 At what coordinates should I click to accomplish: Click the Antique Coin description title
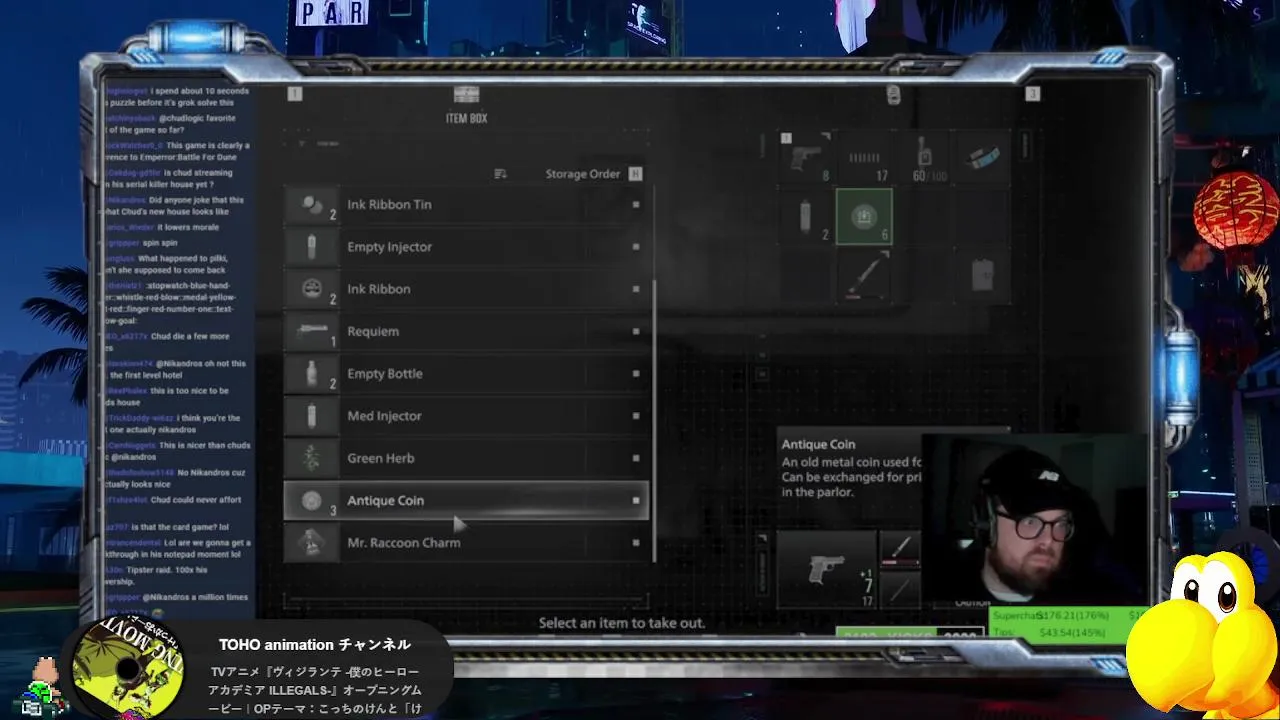click(818, 444)
